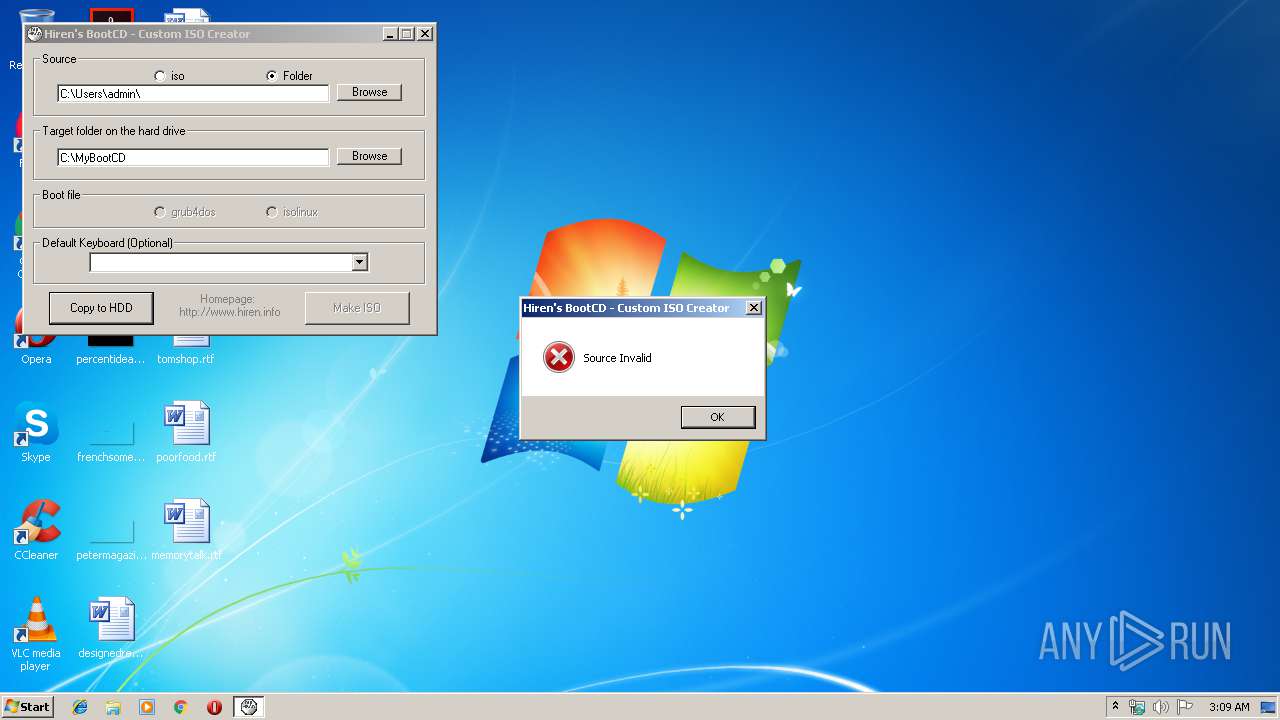The image size is (1280, 720).
Task: Switch to Hiren's BootCD taskbar button
Action: [x=249, y=707]
